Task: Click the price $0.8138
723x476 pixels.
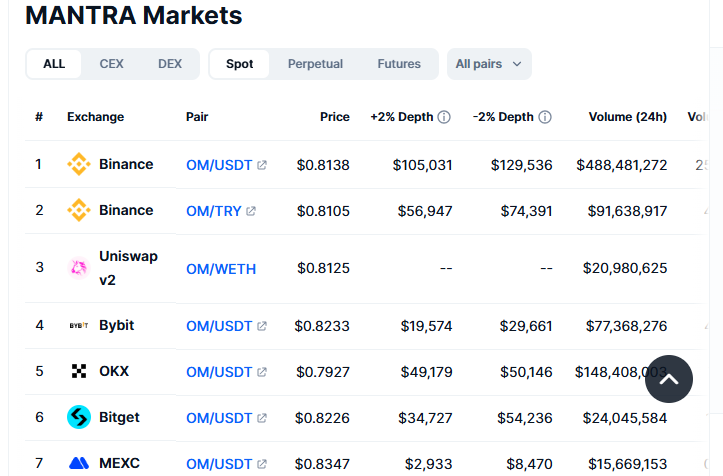Action: click(323, 165)
